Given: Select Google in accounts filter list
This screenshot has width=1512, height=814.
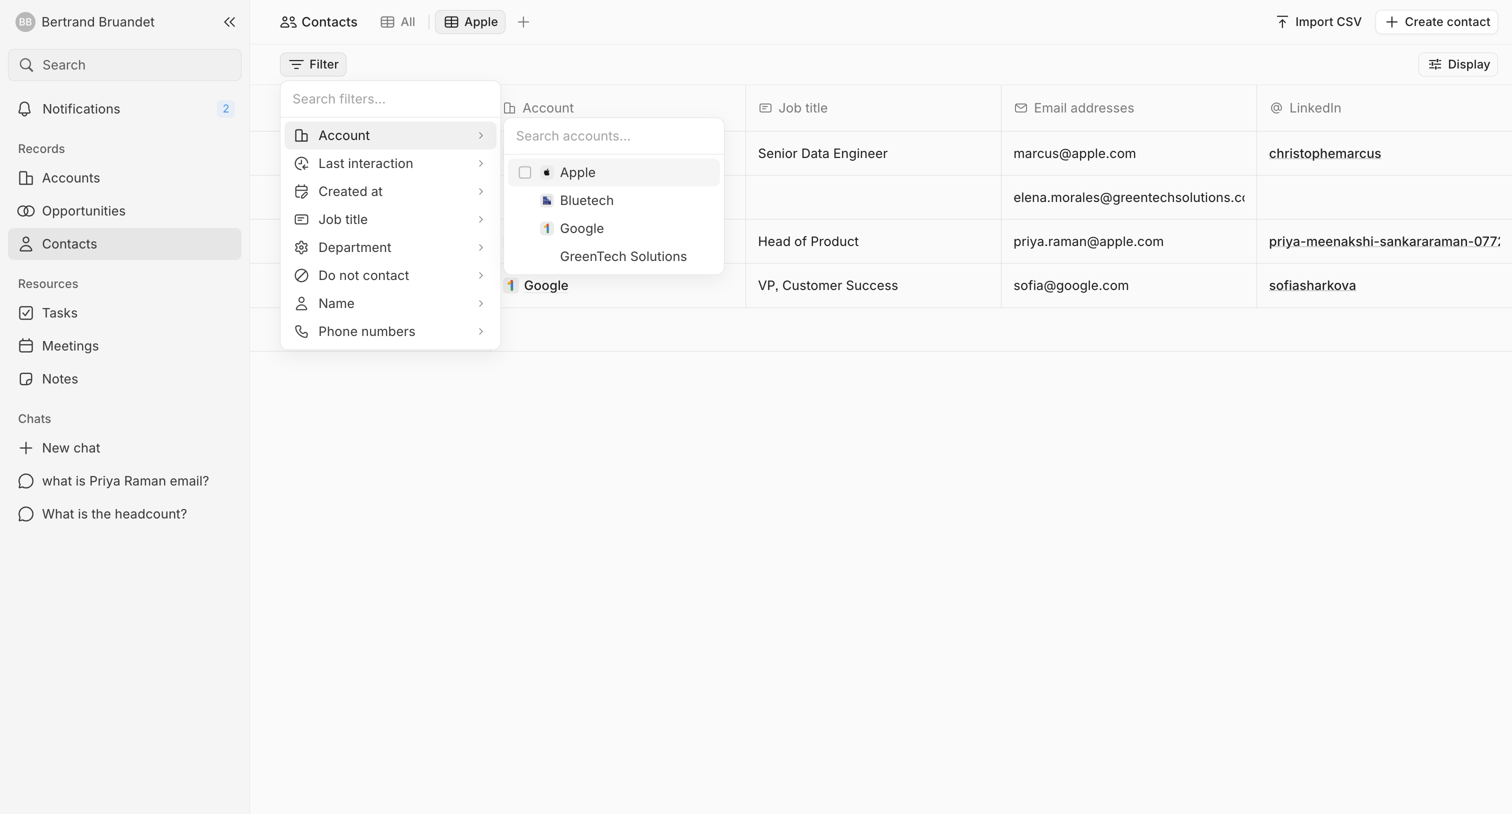Looking at the screenshot, I should [614, 228].
